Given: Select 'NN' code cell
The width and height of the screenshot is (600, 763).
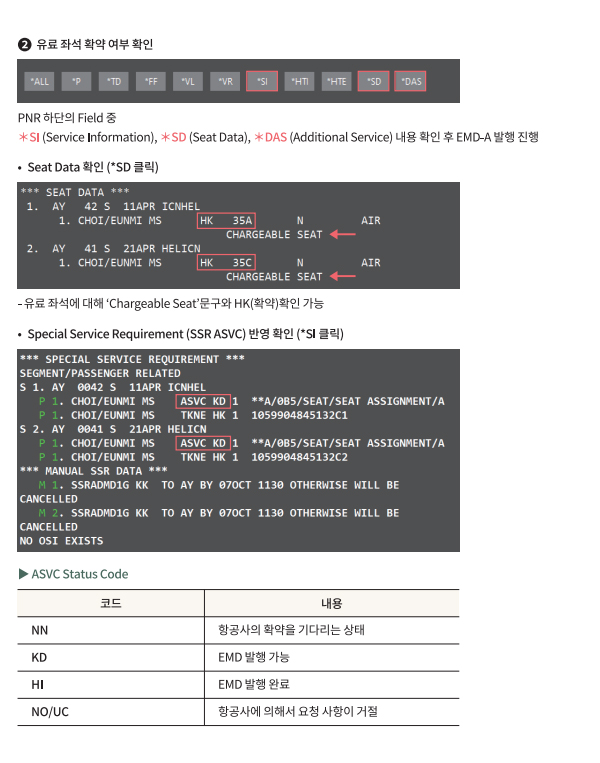Looking at the screenshot, I should click(x=110, y=630).
